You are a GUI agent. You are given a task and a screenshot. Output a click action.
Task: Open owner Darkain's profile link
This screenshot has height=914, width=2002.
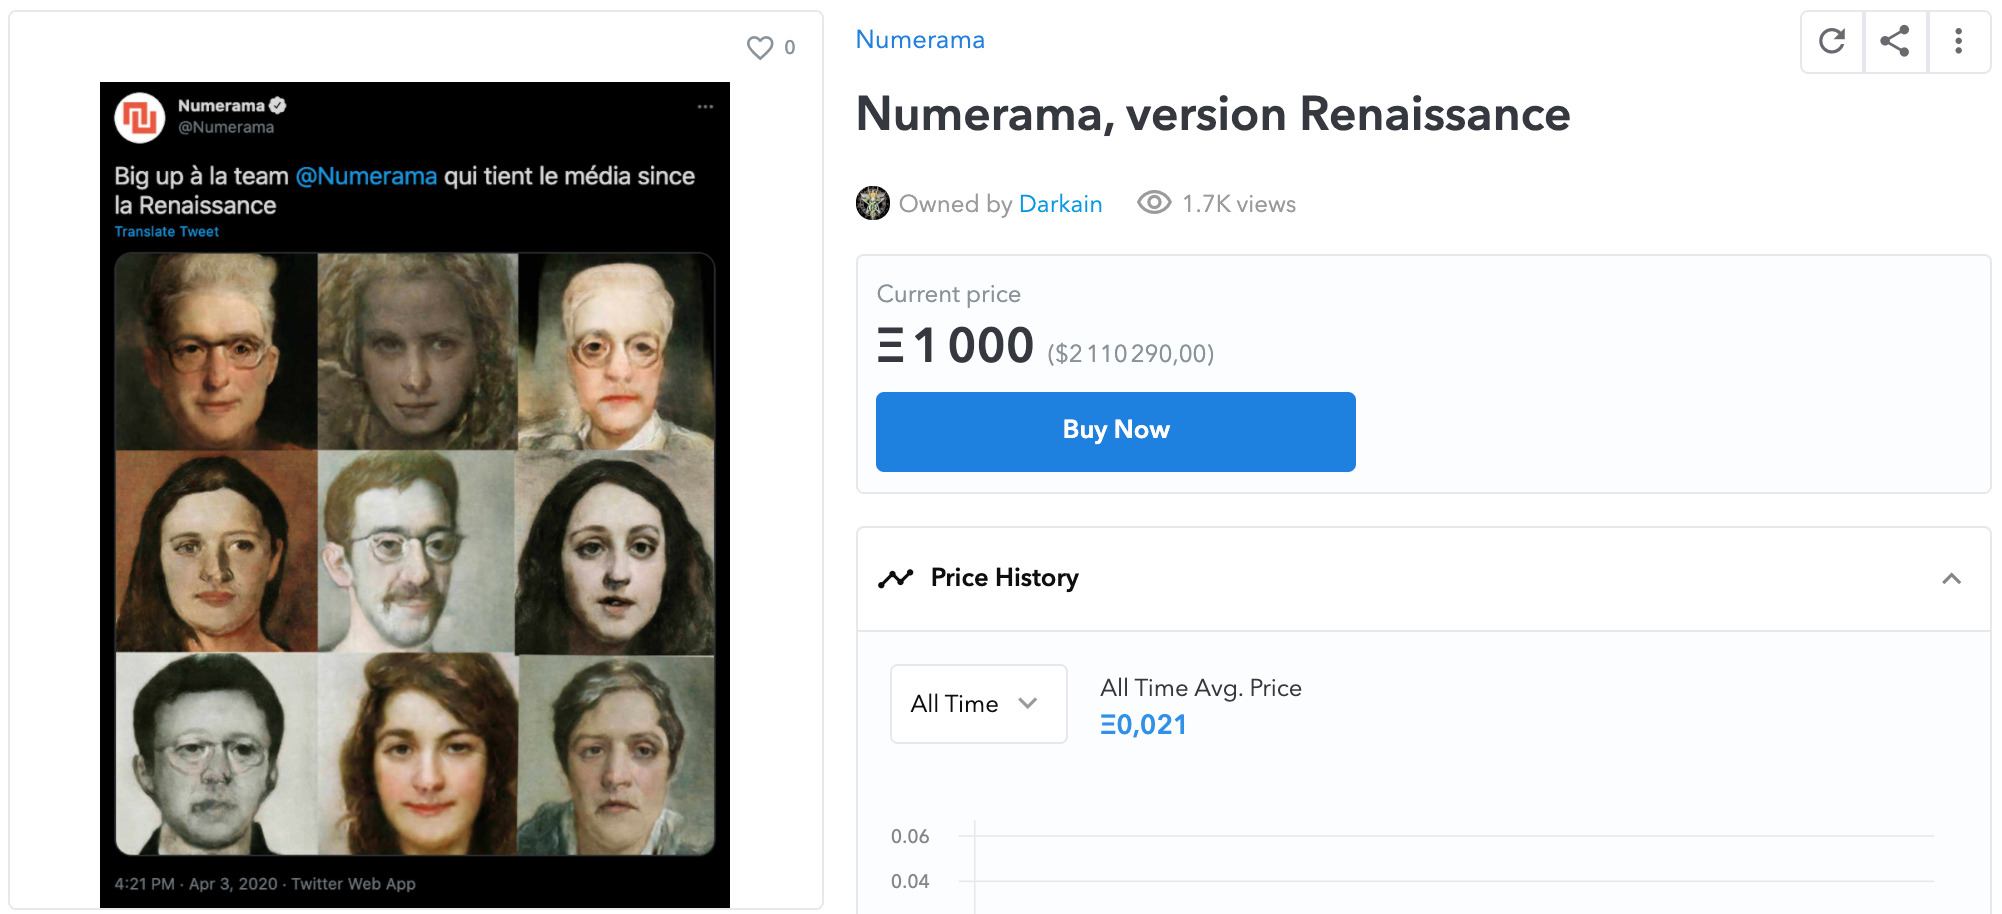coord(1060,204)
